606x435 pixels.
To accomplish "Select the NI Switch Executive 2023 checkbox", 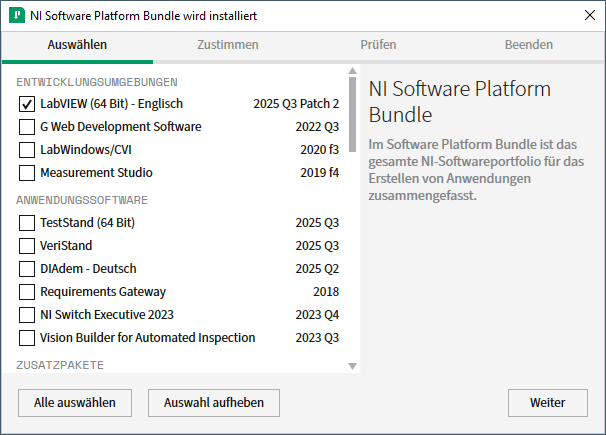I will tap(27, 315).
